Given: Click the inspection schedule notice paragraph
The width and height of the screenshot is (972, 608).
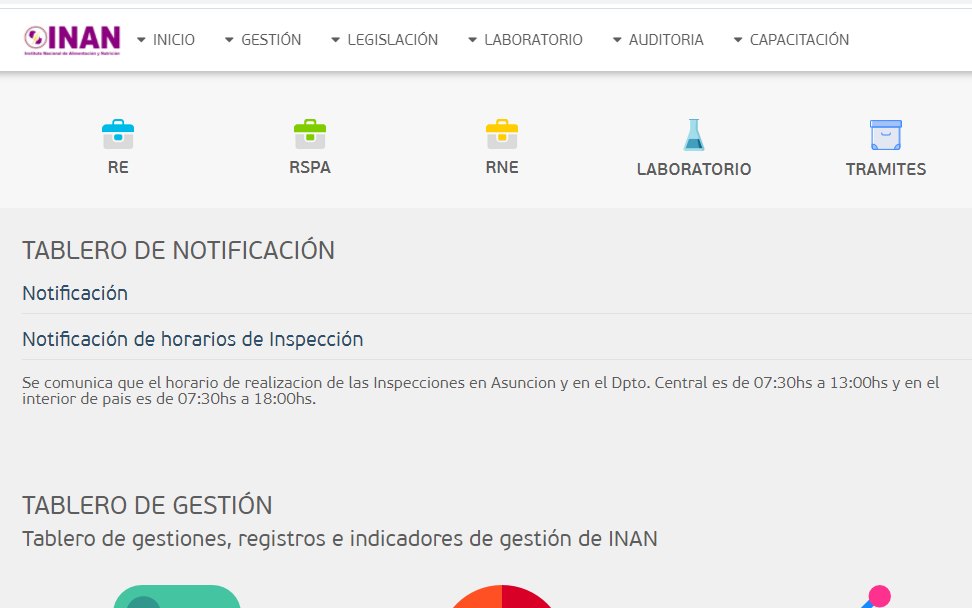Looking at the screenshot, I should (481, 390).
